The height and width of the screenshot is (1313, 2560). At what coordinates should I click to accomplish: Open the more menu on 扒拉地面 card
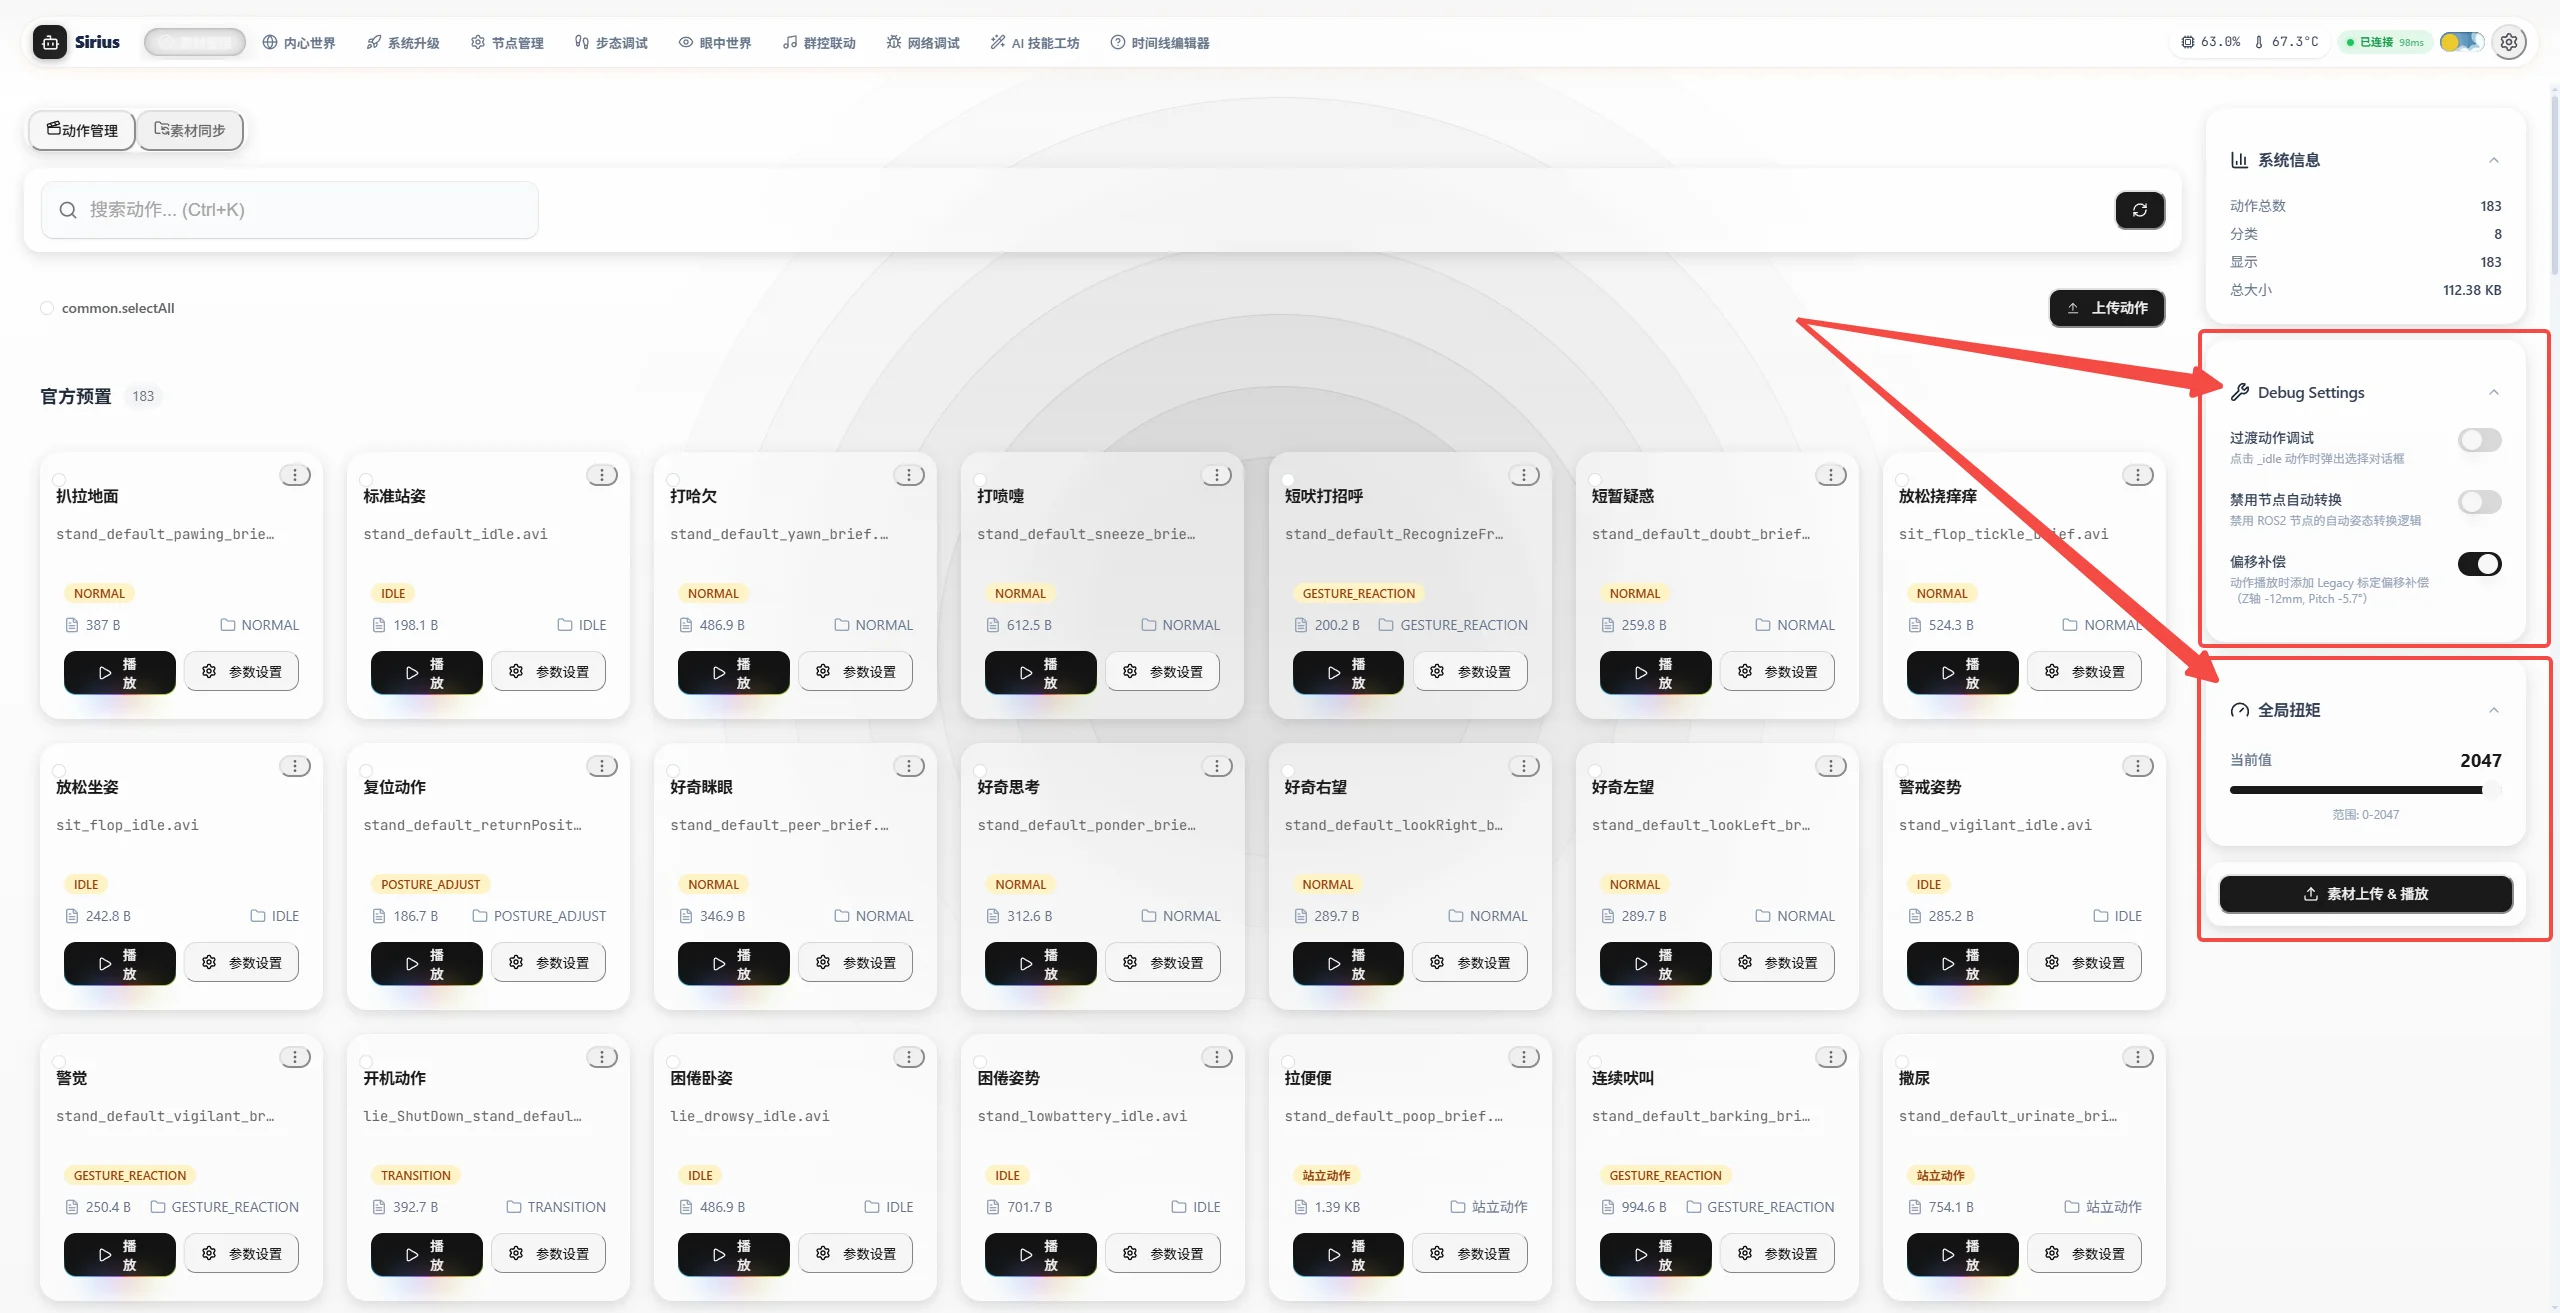pyautogui.click(x=295, y=475)
